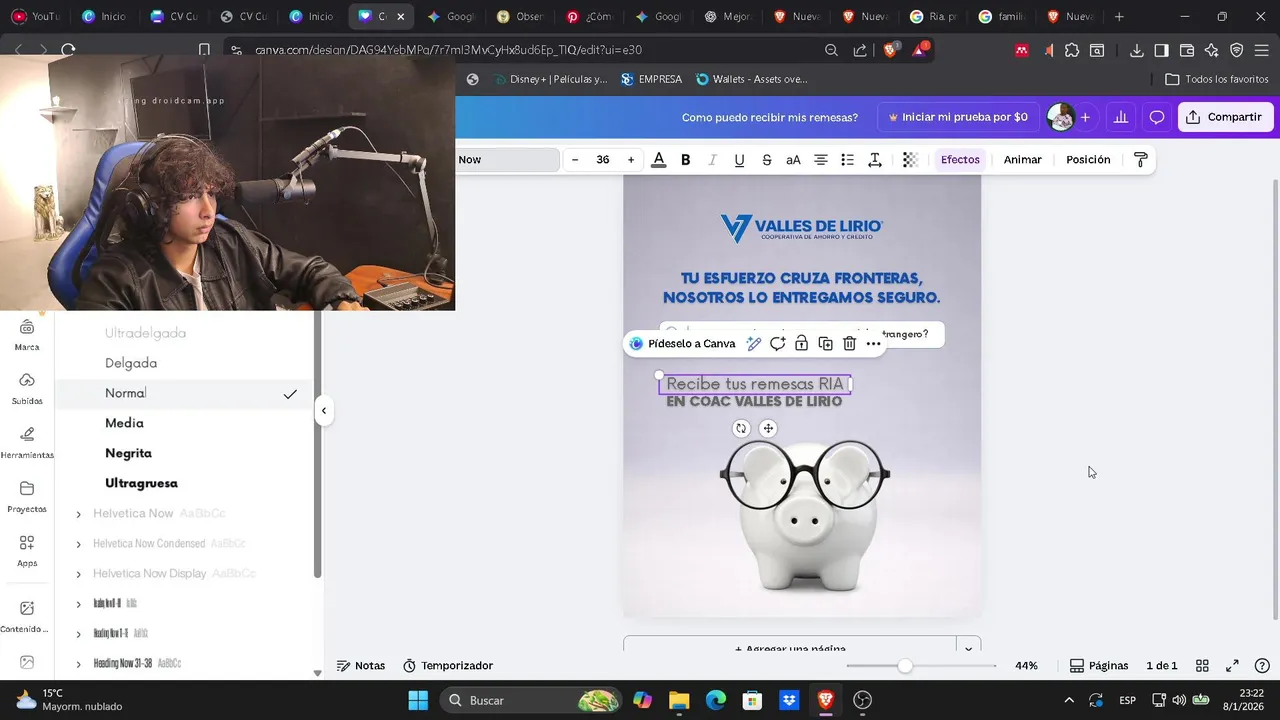1280x720 pixels.
Task: Copy style with paint roller icon
Action: click(x=1140, y=160)
